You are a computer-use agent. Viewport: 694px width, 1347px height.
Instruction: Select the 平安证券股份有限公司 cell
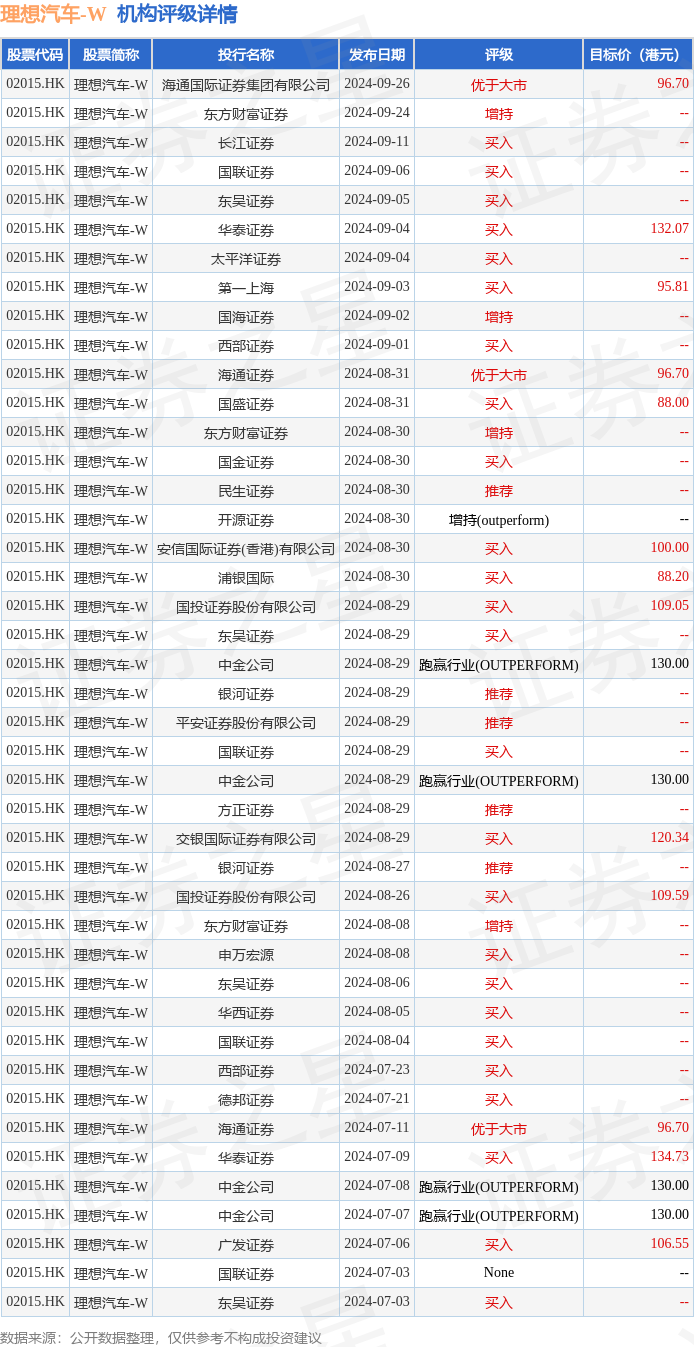click(246, 723)
